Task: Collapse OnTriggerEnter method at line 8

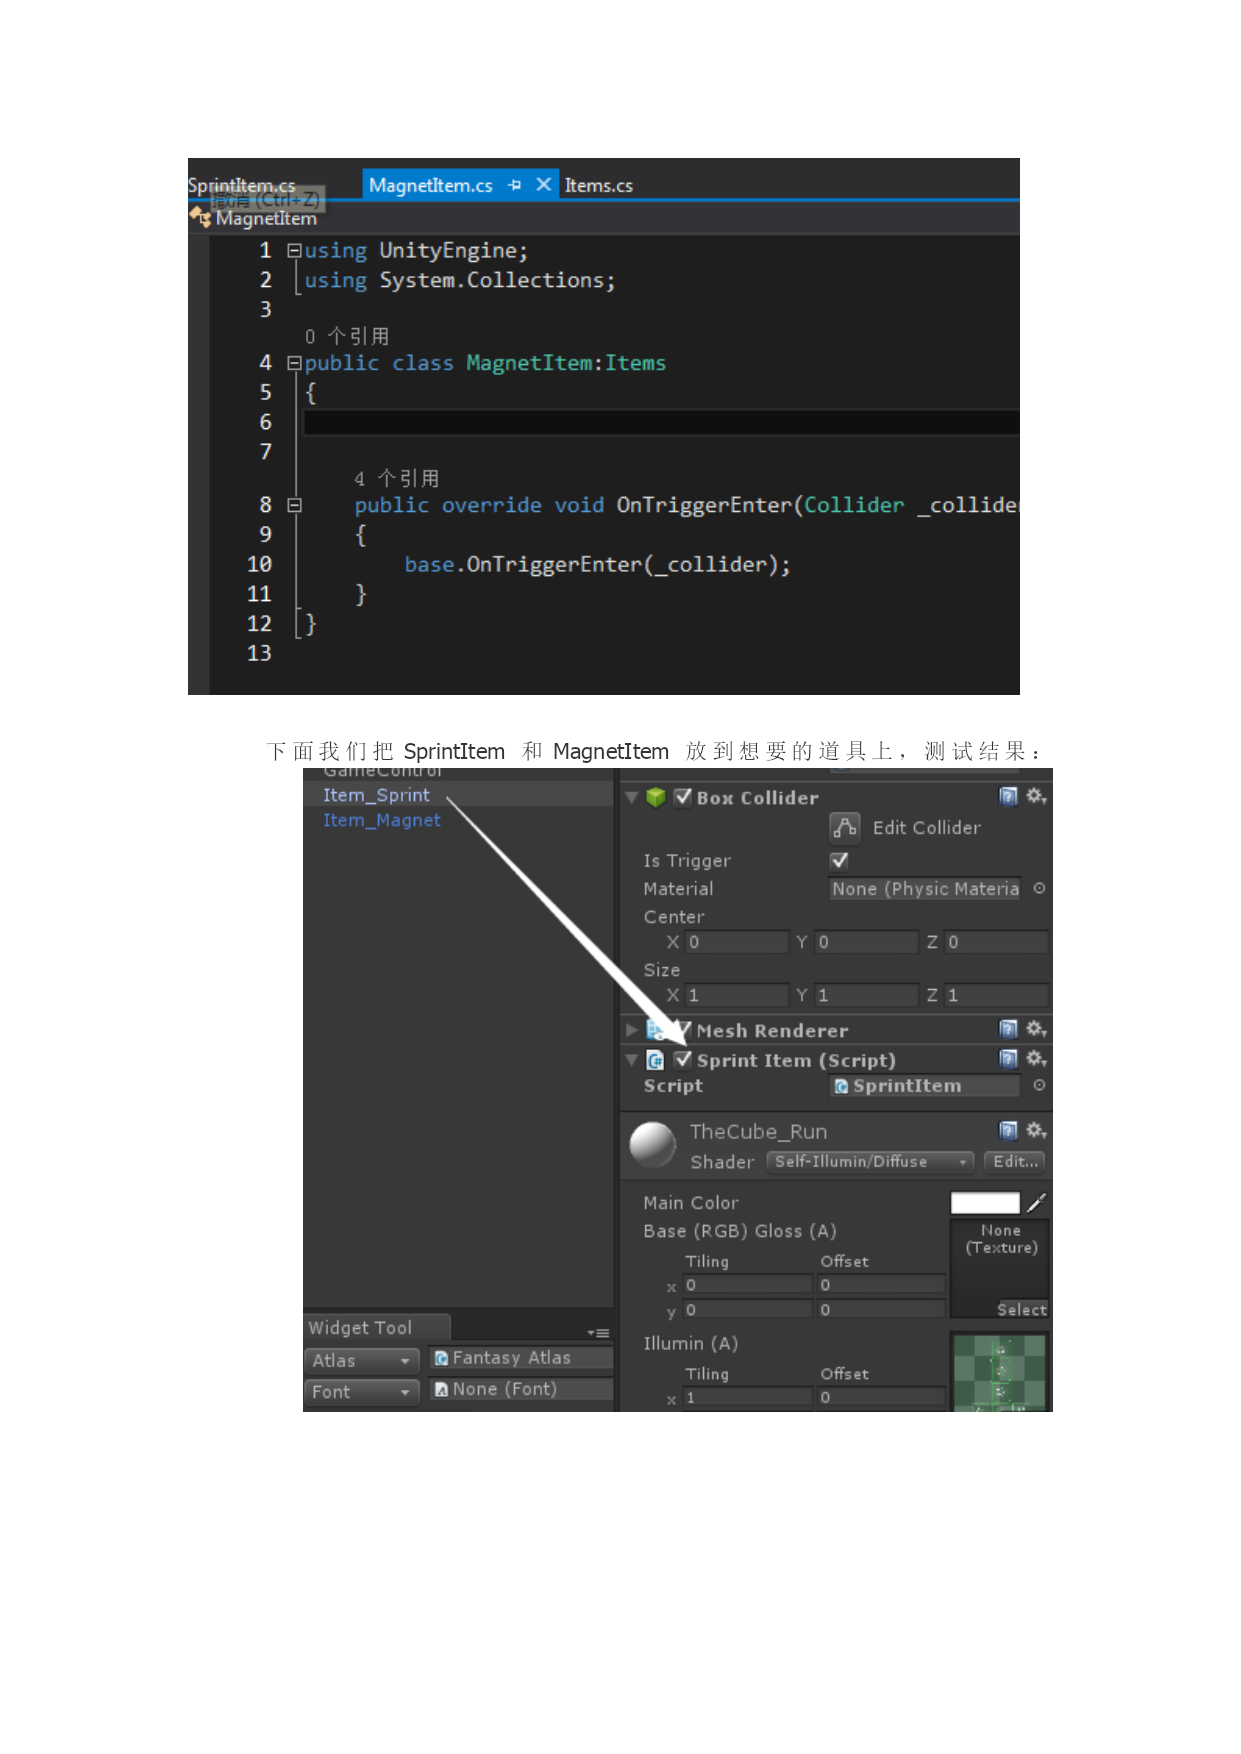Action: [x=294, y=505]
